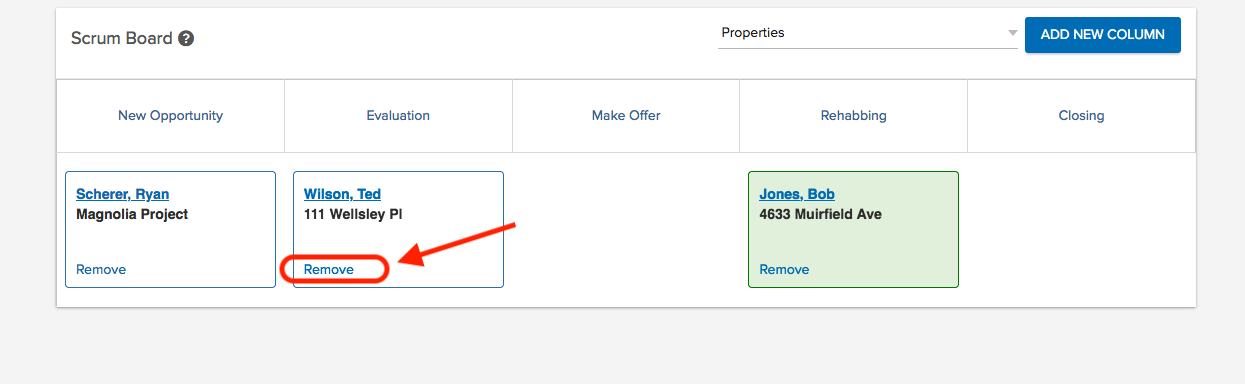Click the 111 Wellsley Pl card text
This screenshot has width=1245, height=384.
click(353, 214)
